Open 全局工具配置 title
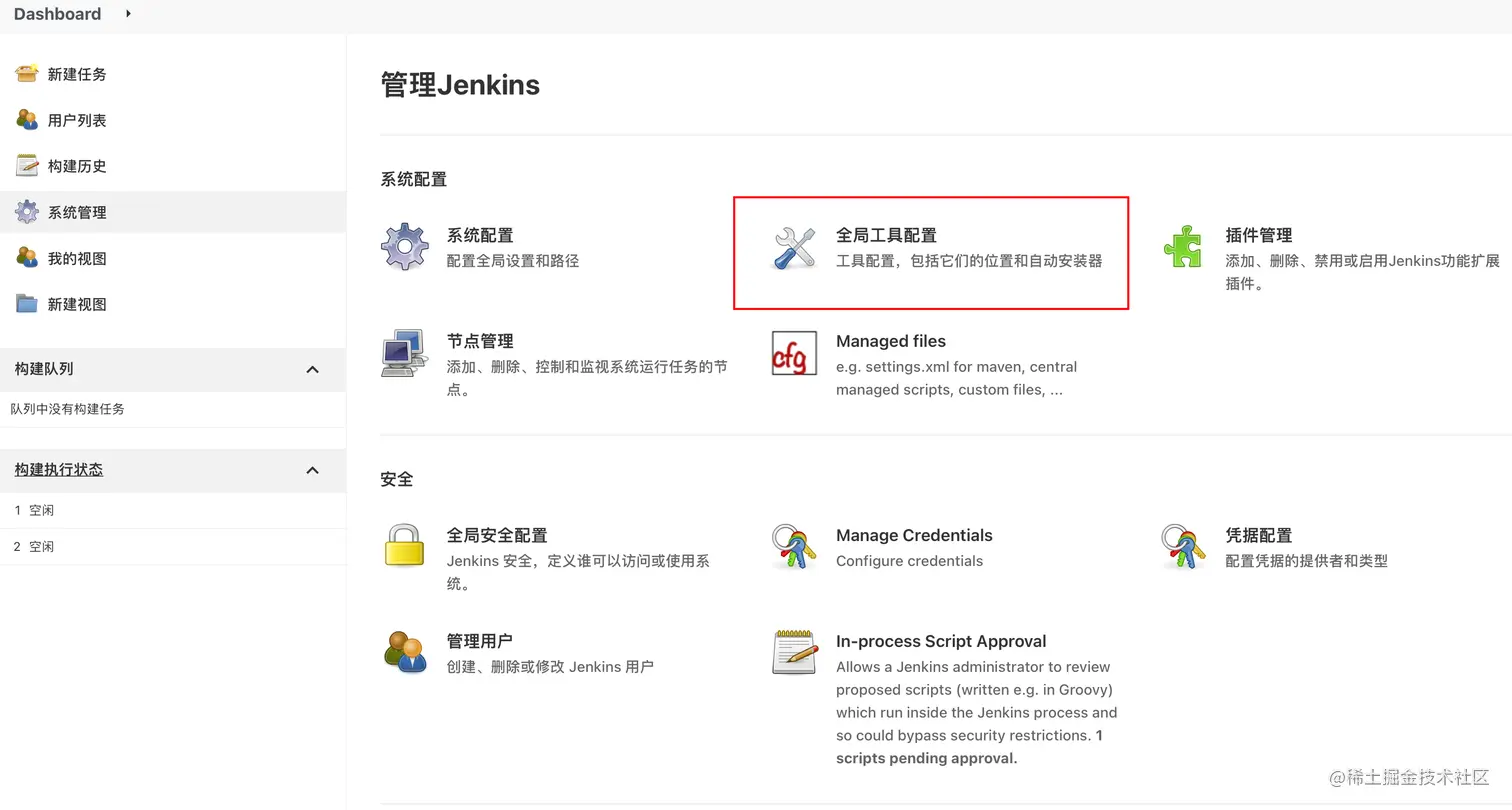Screen dimensions: 1512x810 tap(886, 235)
